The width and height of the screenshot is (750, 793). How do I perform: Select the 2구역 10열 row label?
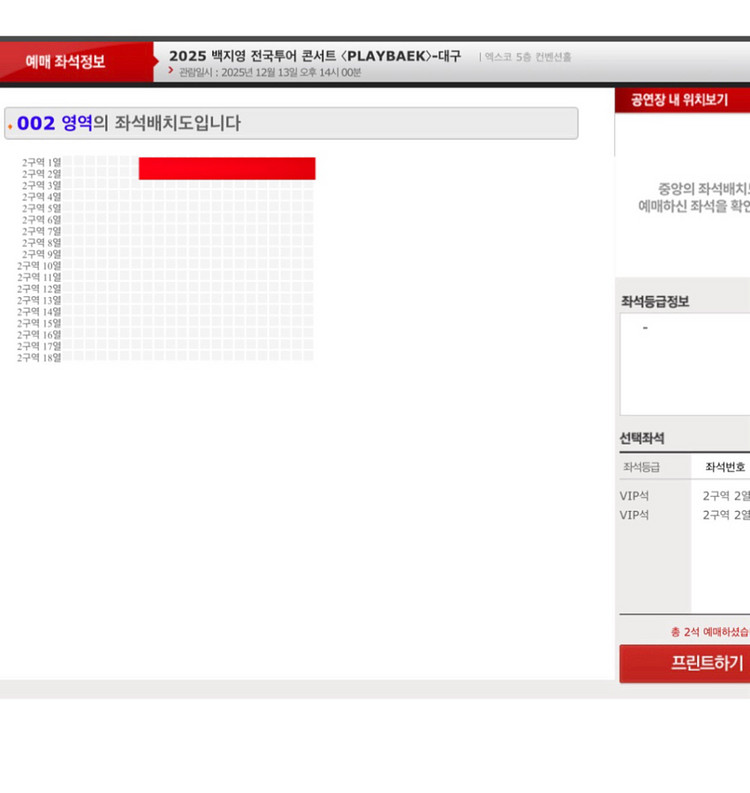click(x=39, y=266)
